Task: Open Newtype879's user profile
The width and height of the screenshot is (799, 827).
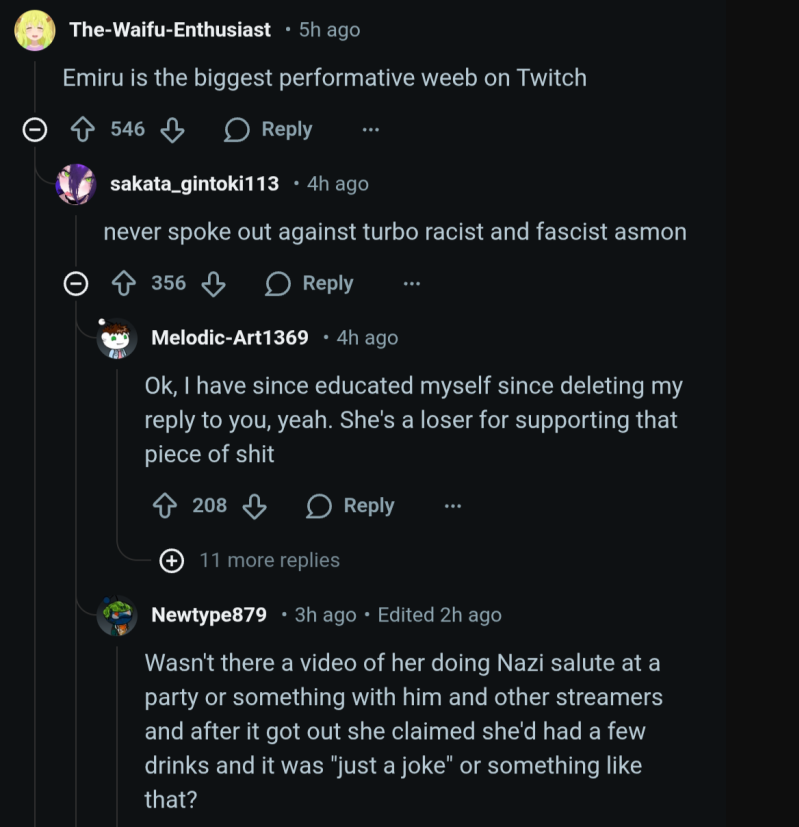Action: 209,615
